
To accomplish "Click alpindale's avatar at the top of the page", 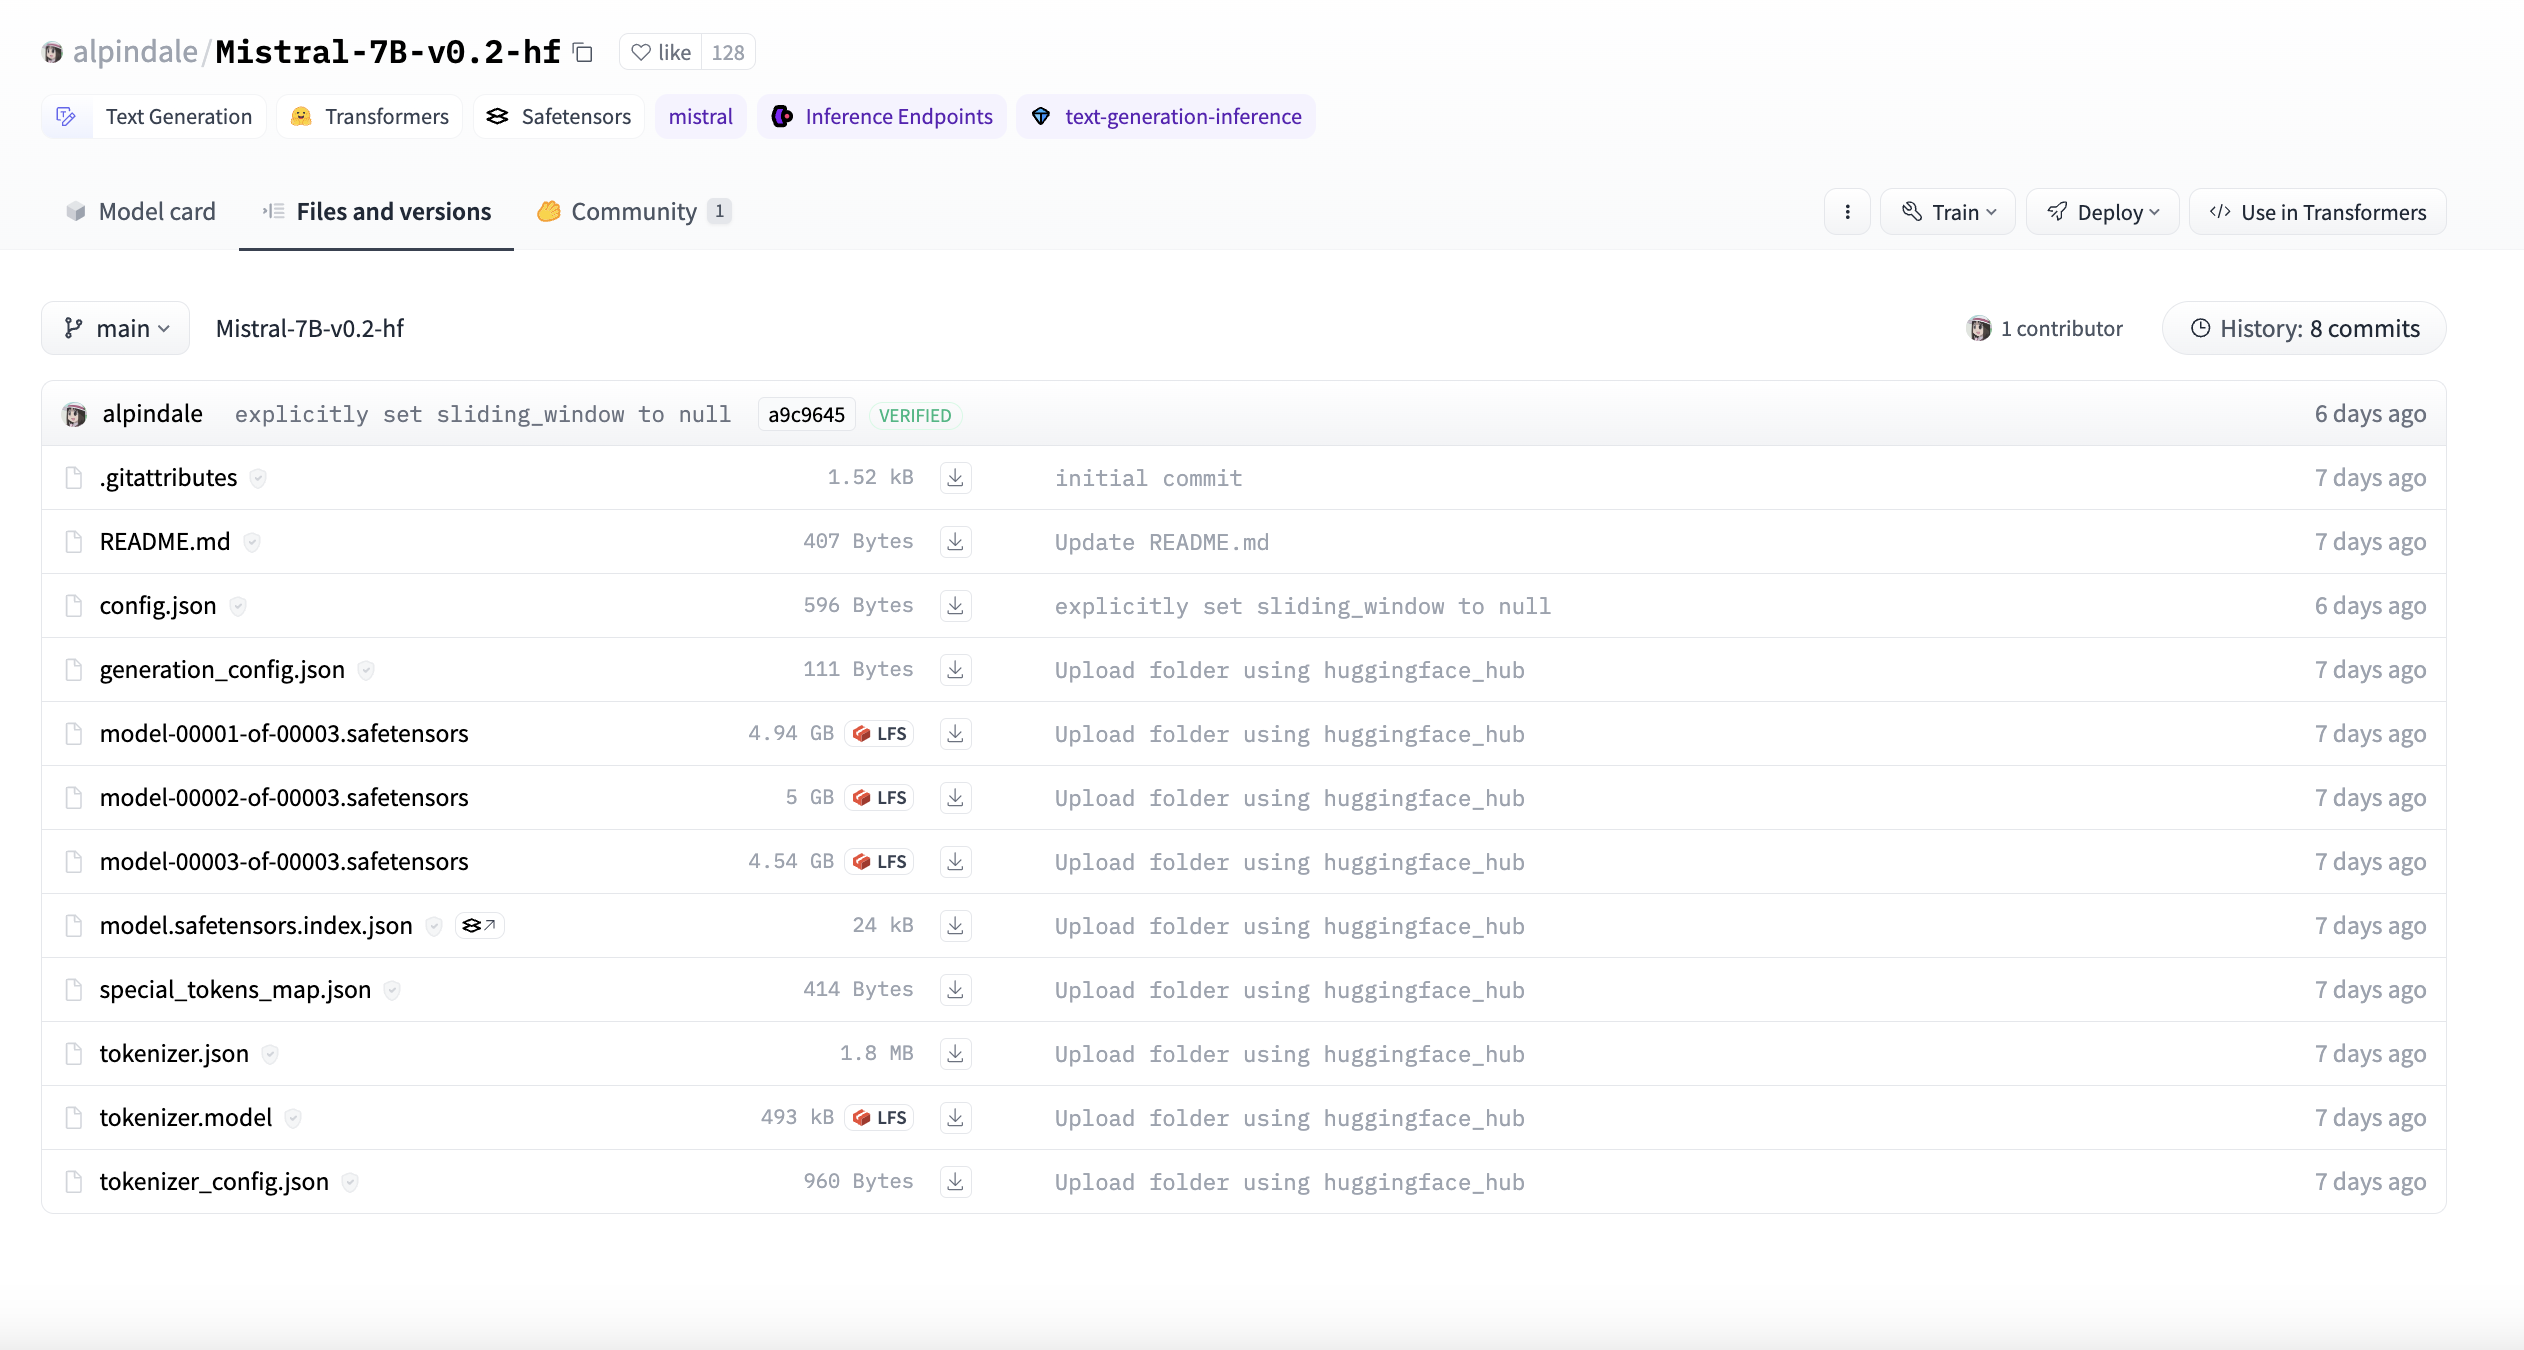I will pyautogui.click(x=51, y=51).
